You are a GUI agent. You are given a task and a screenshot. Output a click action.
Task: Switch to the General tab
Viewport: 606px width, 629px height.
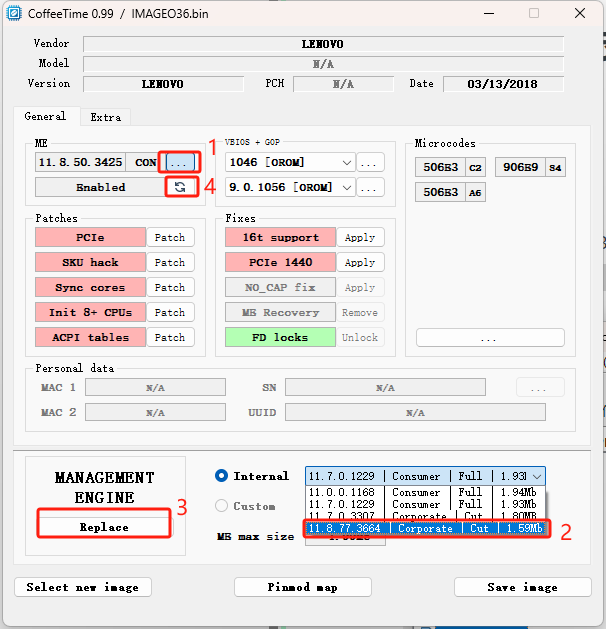tap(46, 117)
